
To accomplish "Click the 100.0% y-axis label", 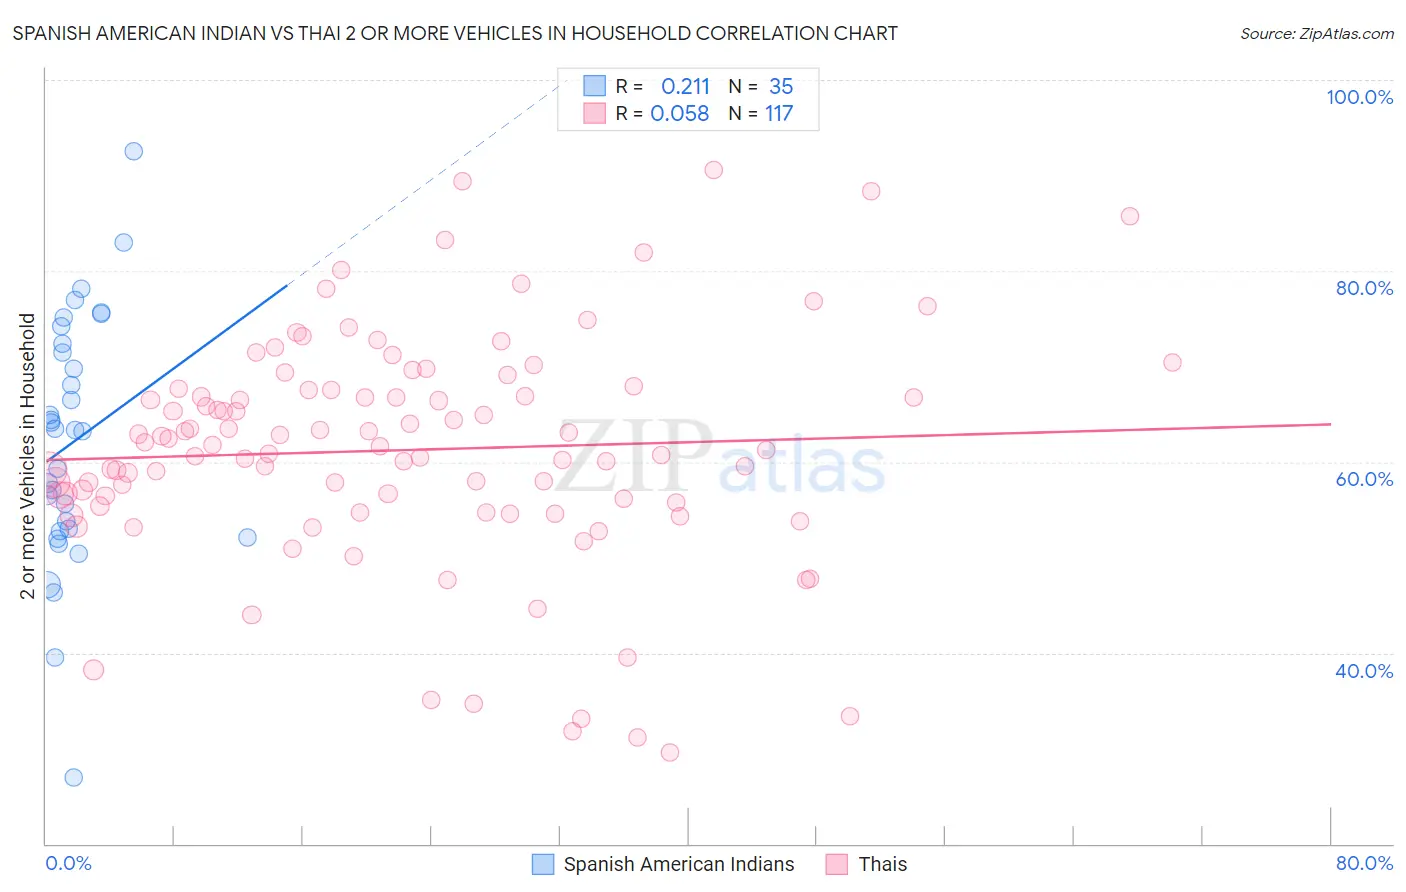I will click(1360, 97).
